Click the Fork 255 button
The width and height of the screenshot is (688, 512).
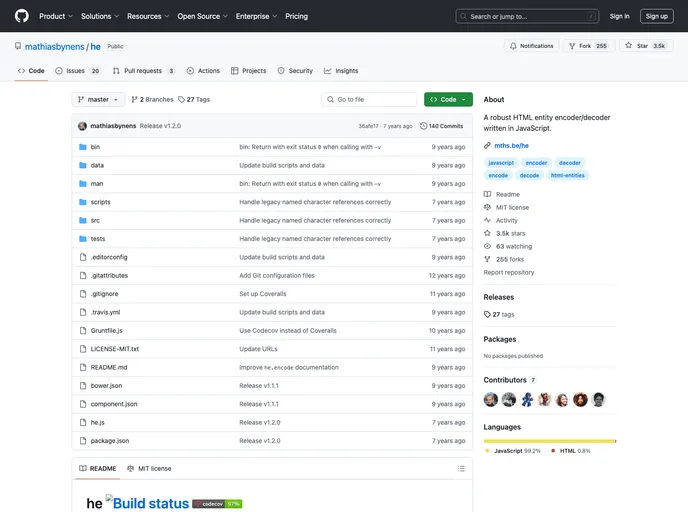[588, 46]
